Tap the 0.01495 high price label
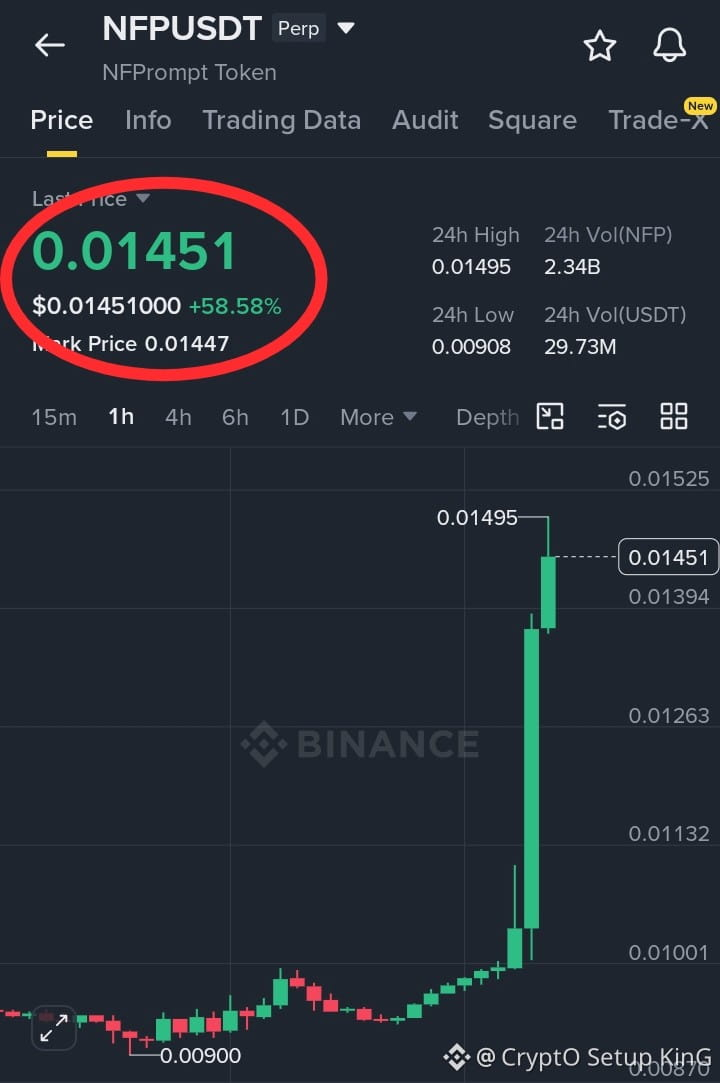 coord(477,517)
